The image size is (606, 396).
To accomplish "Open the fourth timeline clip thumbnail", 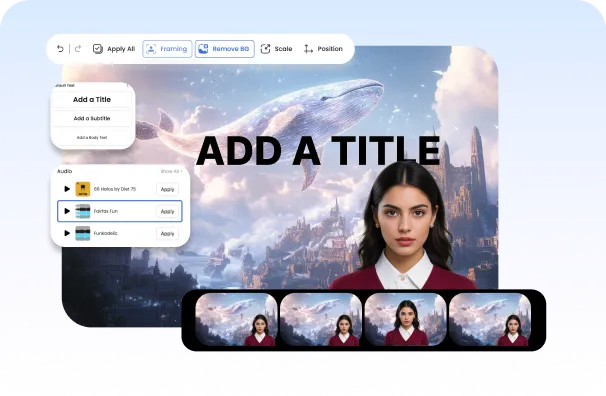I will coord(490,319).
